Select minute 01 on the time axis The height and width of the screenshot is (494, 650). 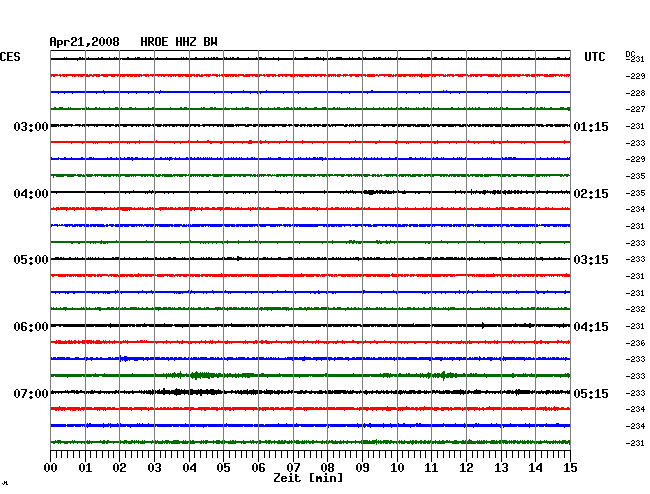85,467
